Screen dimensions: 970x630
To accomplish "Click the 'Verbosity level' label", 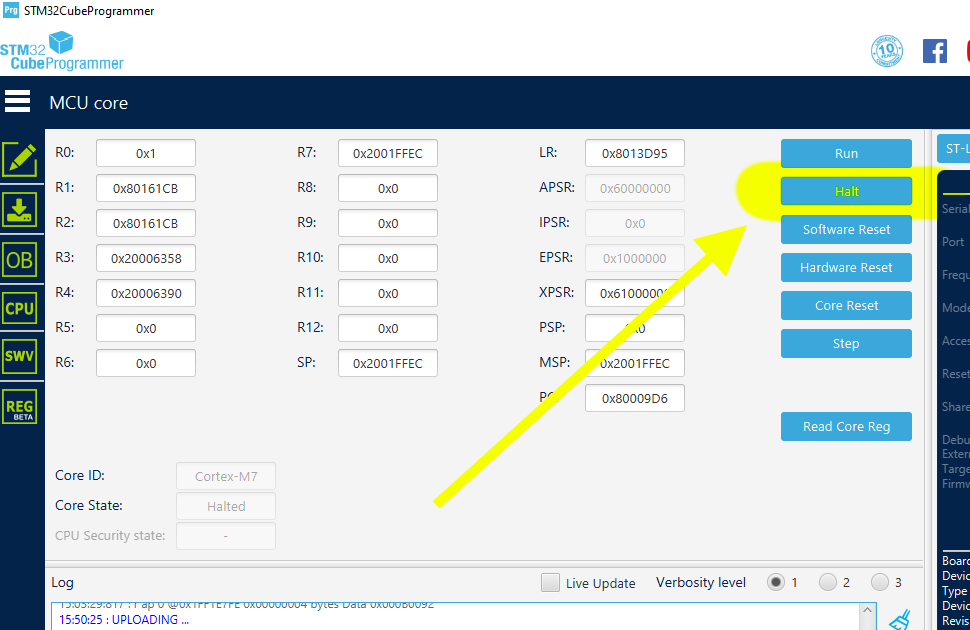I will [701, 582].
